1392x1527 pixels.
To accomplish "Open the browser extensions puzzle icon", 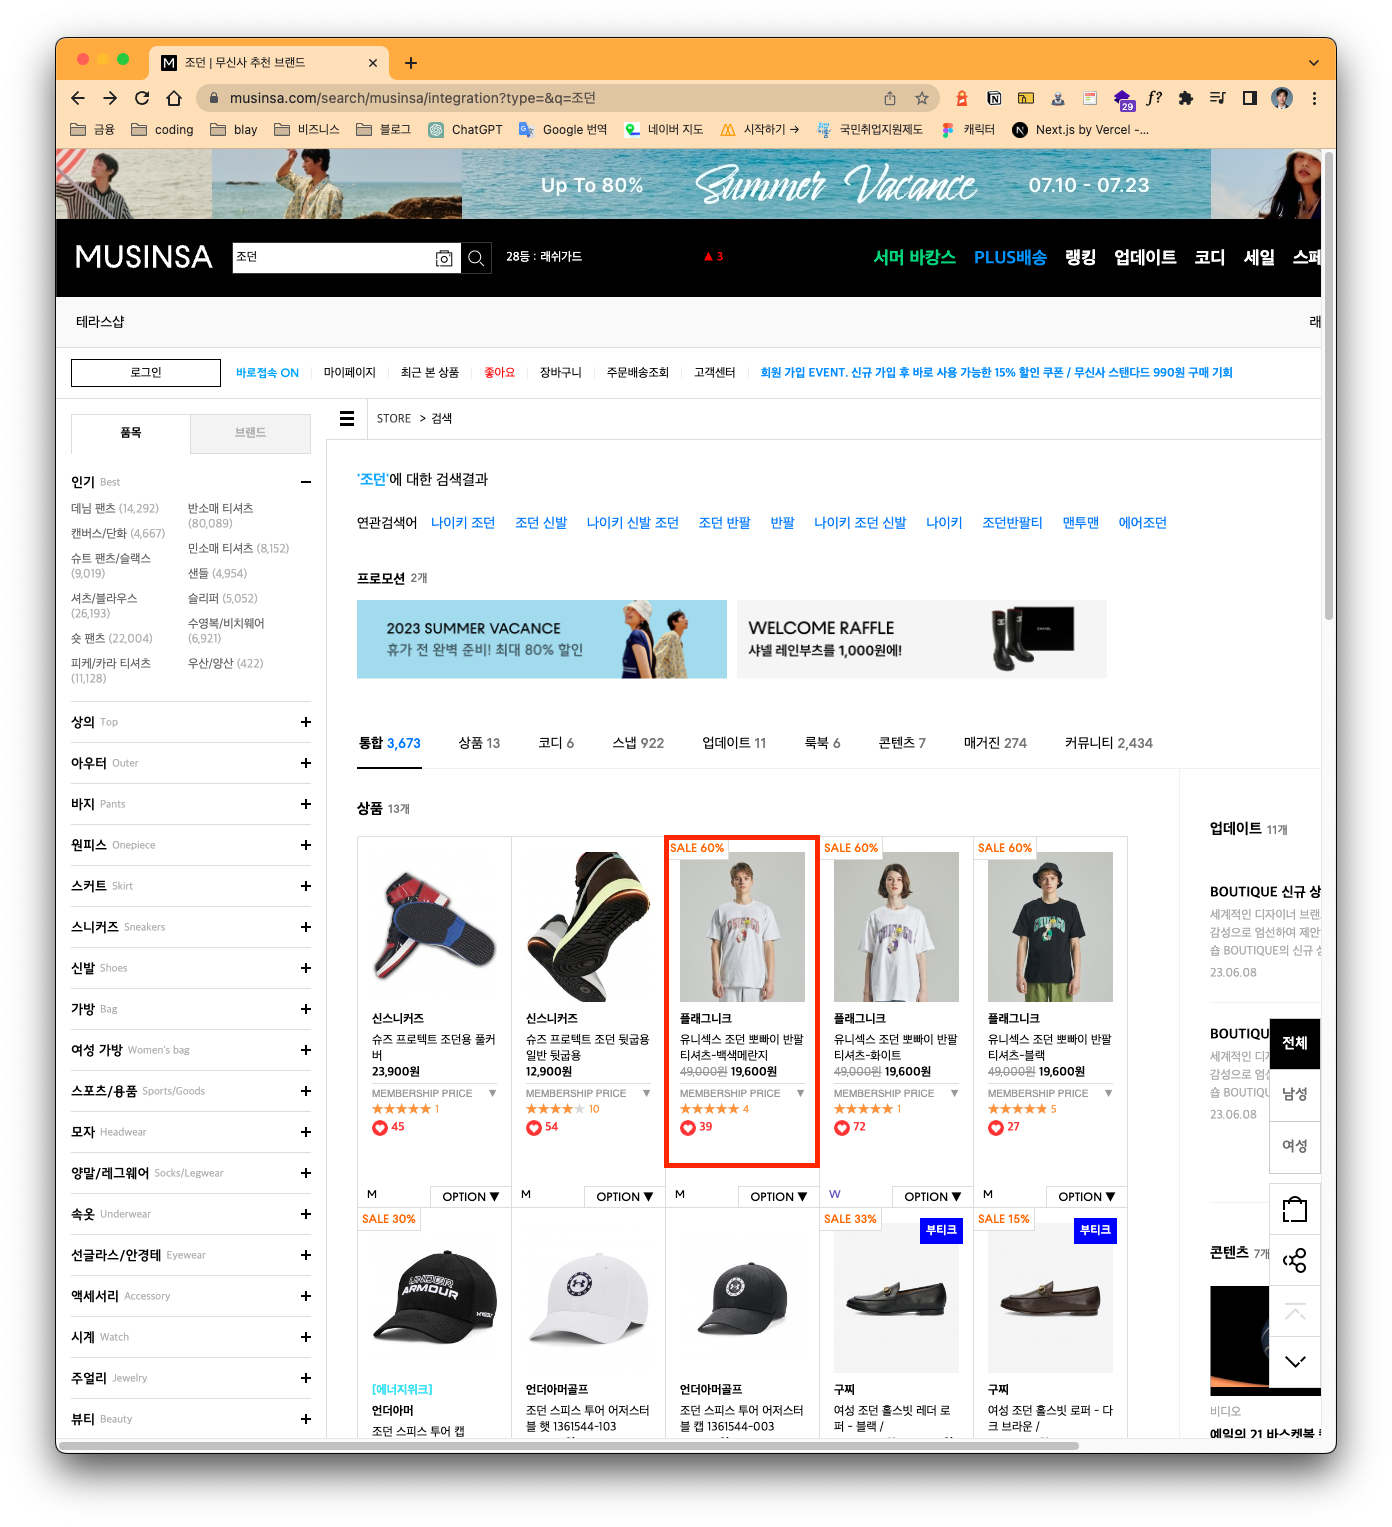I will (x=1186, y=98).
